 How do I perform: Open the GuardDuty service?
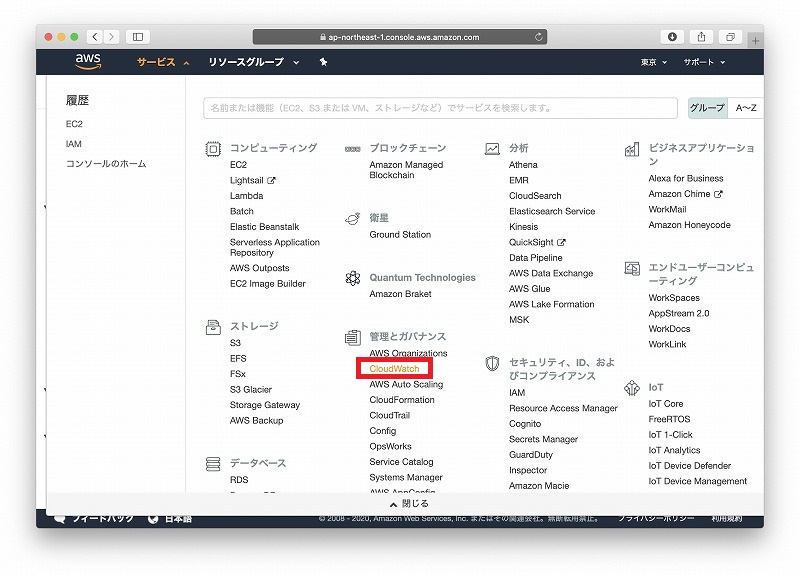click(x=531, y=455)
